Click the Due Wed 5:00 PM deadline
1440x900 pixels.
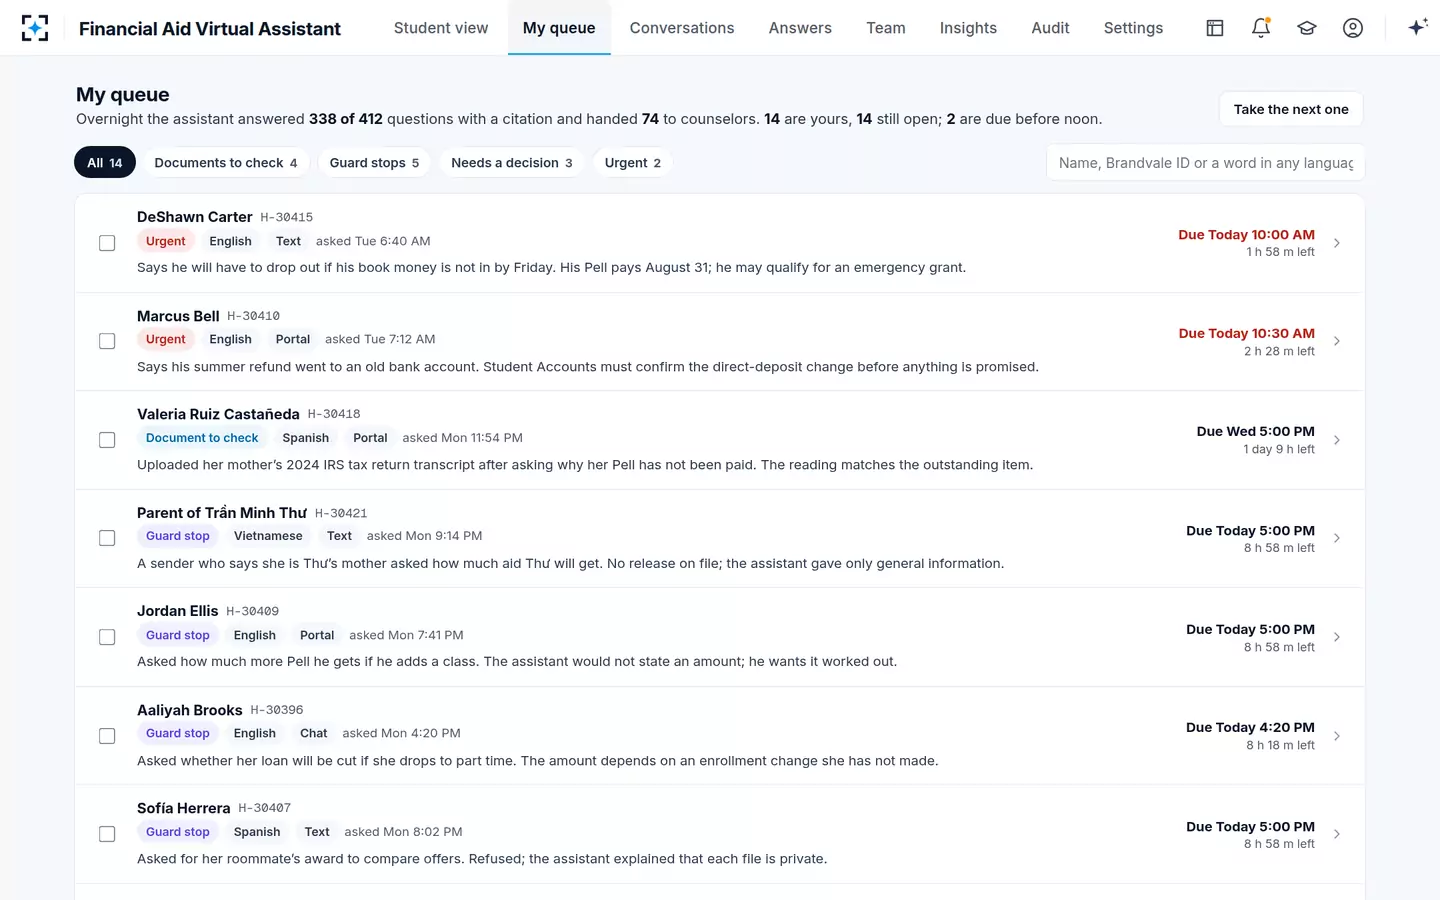(x=1255, y=432)
